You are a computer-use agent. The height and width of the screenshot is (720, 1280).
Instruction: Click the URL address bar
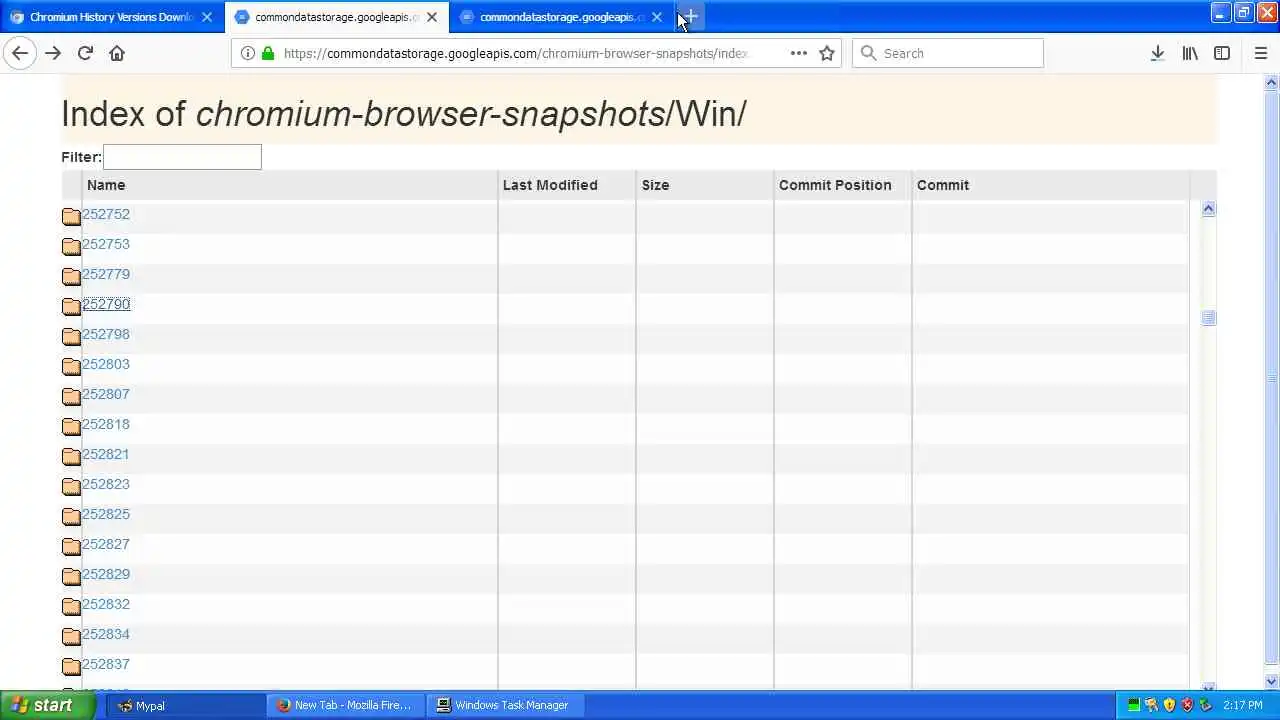515,53
